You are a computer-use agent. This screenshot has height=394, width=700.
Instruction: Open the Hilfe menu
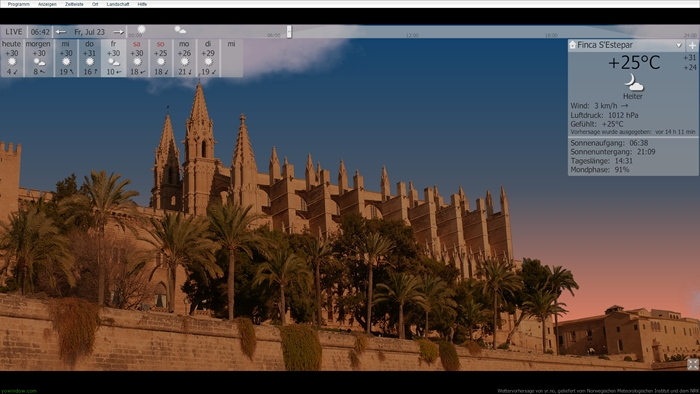[142, 4]
